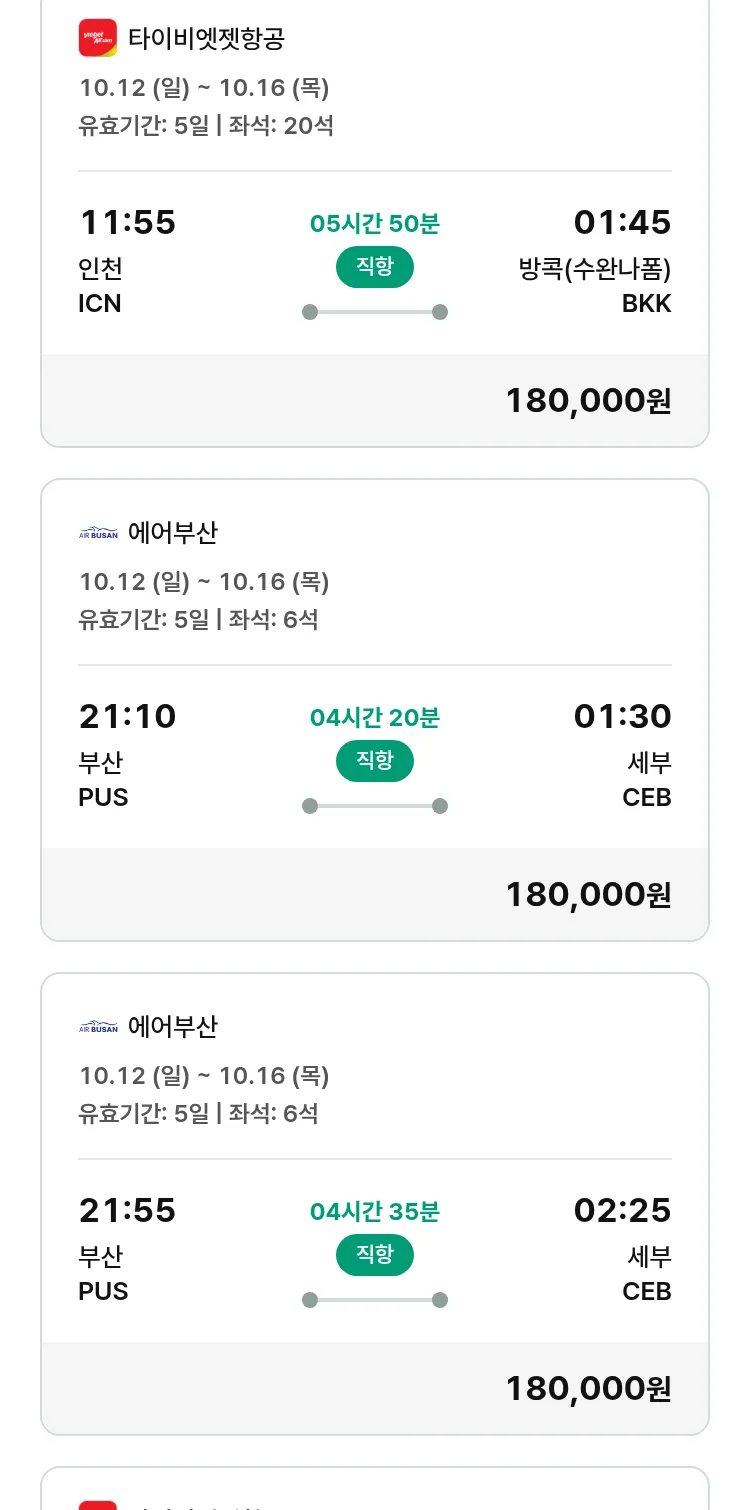Pick the 180,000원 price on the 21:55 Busan flight
750x1510 pixels.
[588, 1388]
